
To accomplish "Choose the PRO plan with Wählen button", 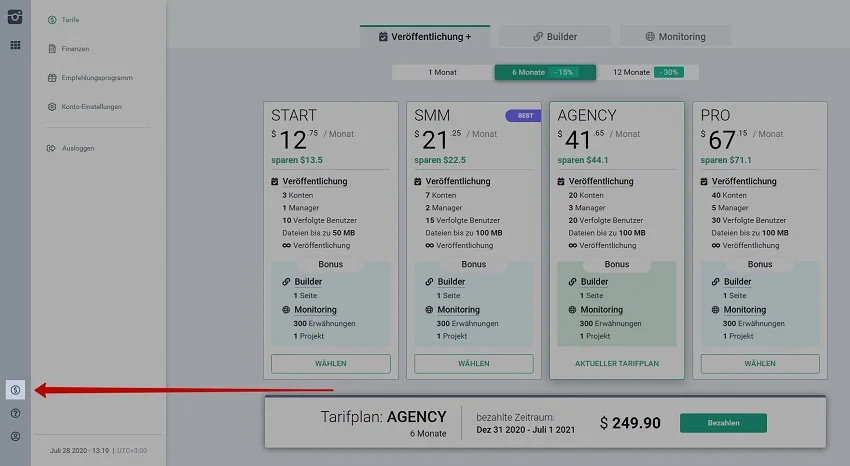I will 760,364.
